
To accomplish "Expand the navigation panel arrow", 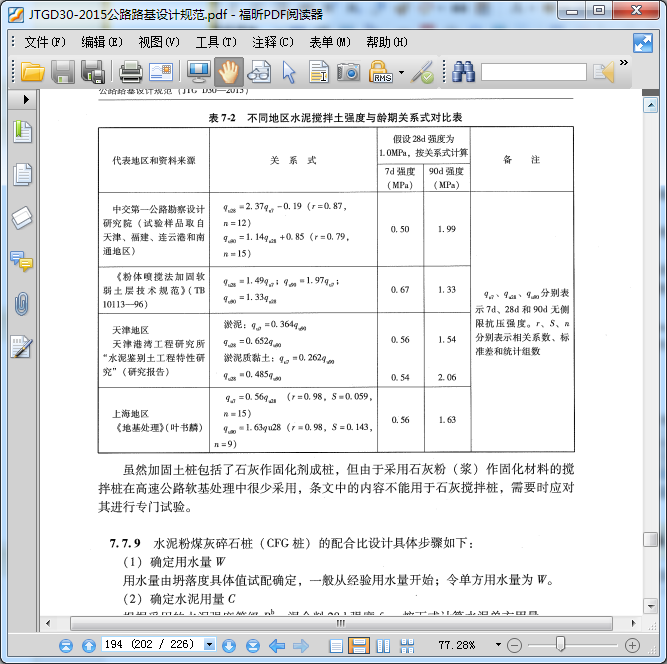I will 26,100.
